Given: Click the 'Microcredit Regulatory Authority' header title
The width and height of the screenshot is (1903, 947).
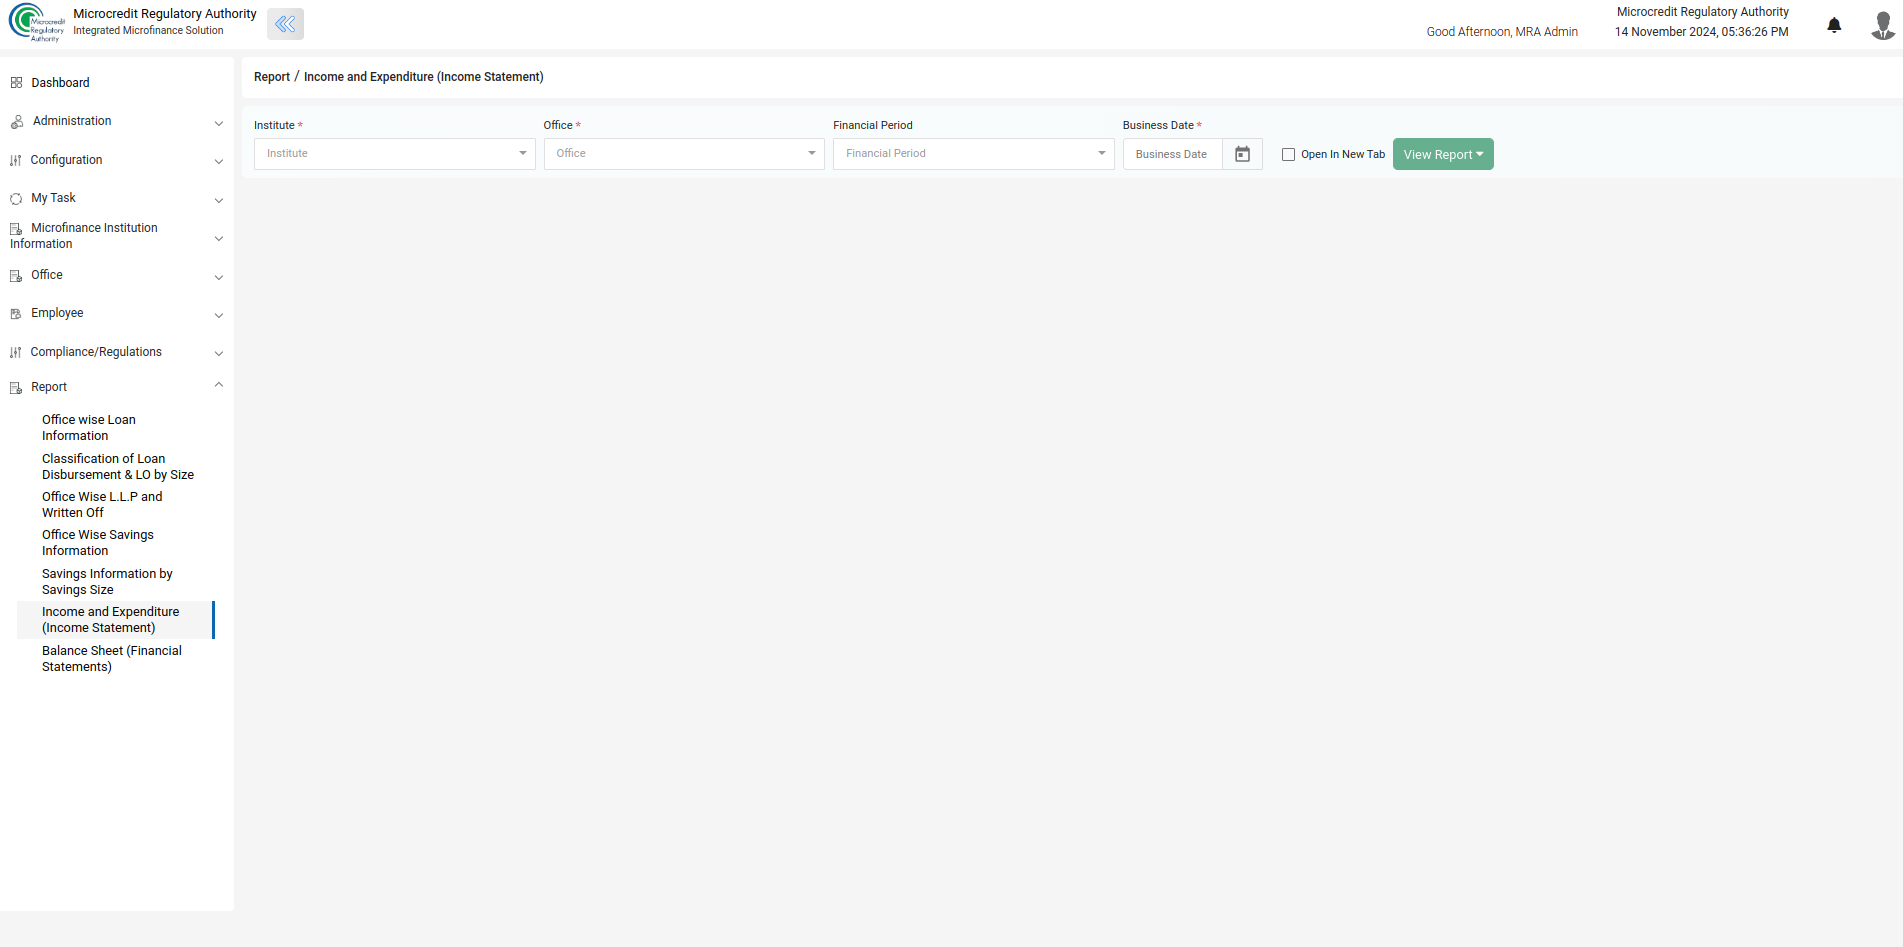Looking at the screenshot, I should [x=165, y=14].
